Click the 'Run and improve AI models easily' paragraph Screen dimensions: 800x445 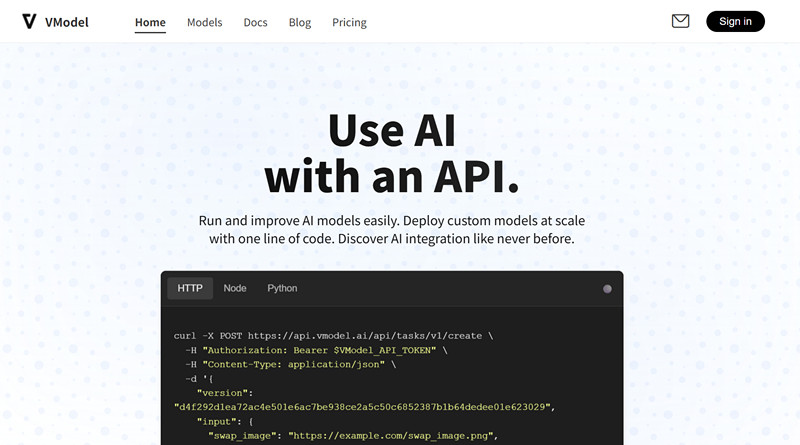point(392,230)
